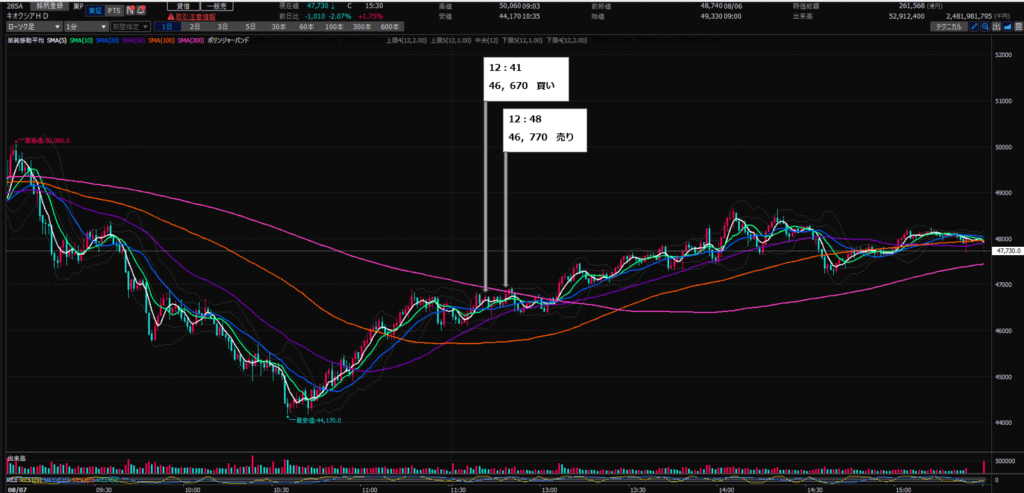Click the 単純移動平均 legend label
Screen dimensions: 1024x493
(x=25, y=40)
